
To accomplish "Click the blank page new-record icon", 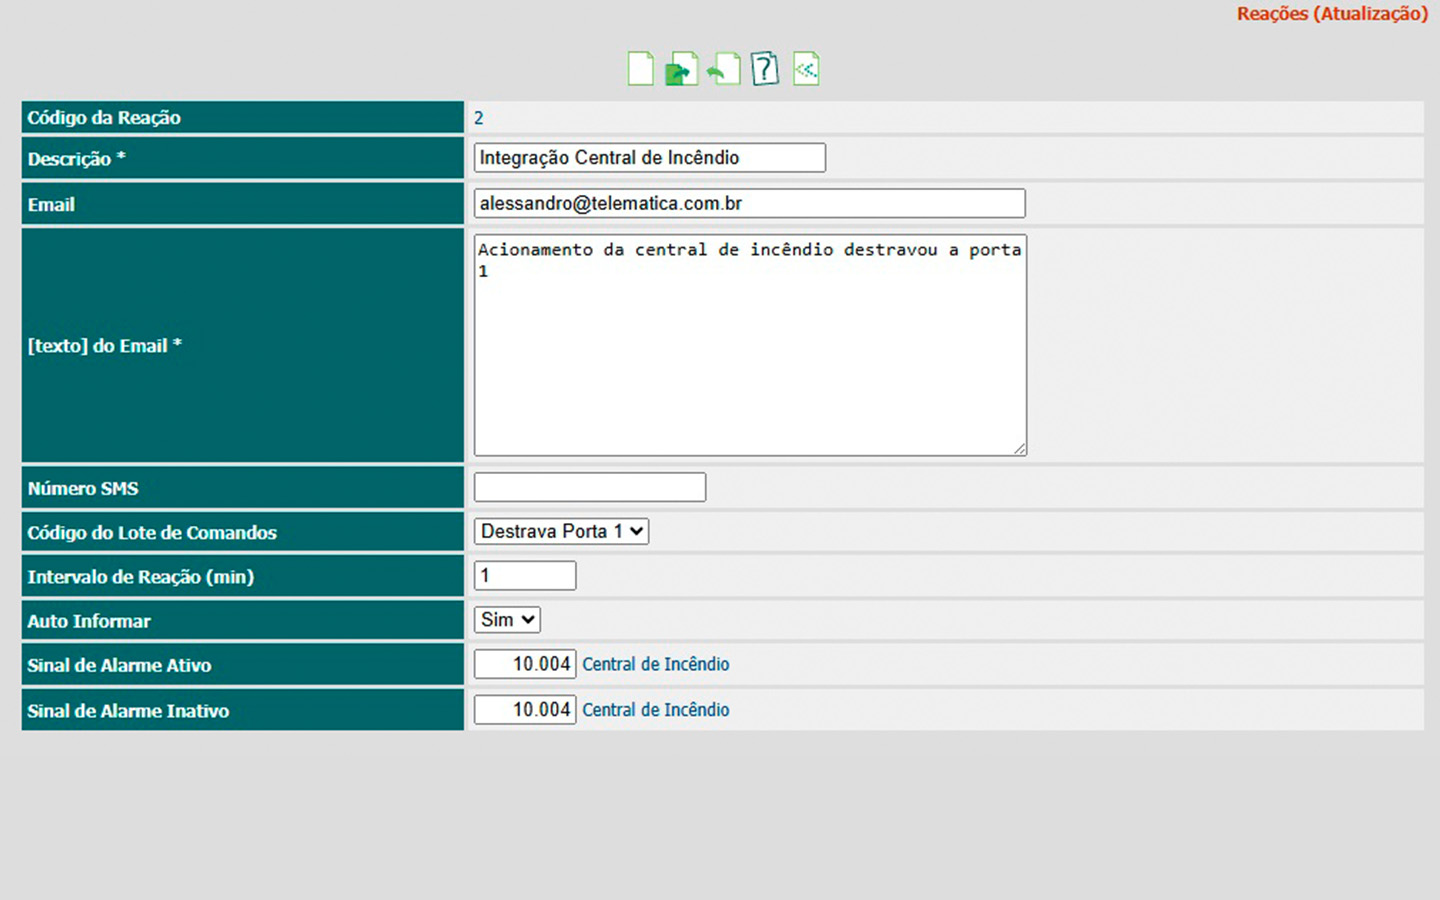I will click(x=640, y=69).
